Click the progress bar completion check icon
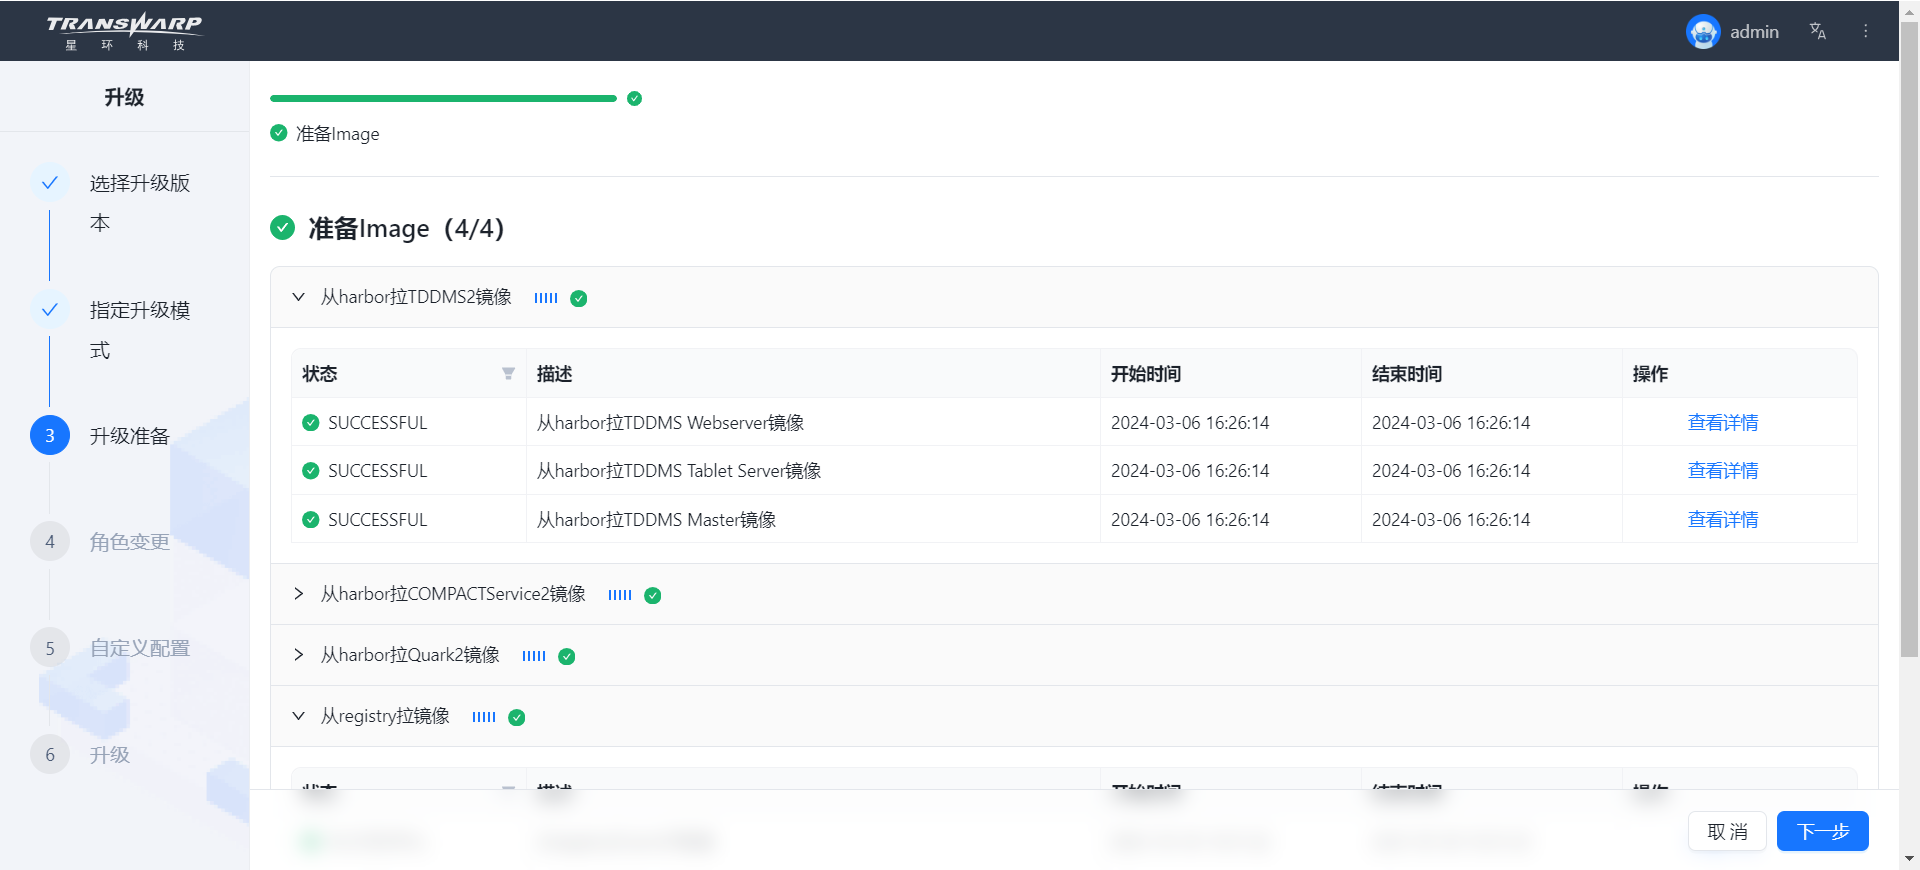The height and width of the screenshot is (870, 1920). pyautogui.click(x=634, y=98)
